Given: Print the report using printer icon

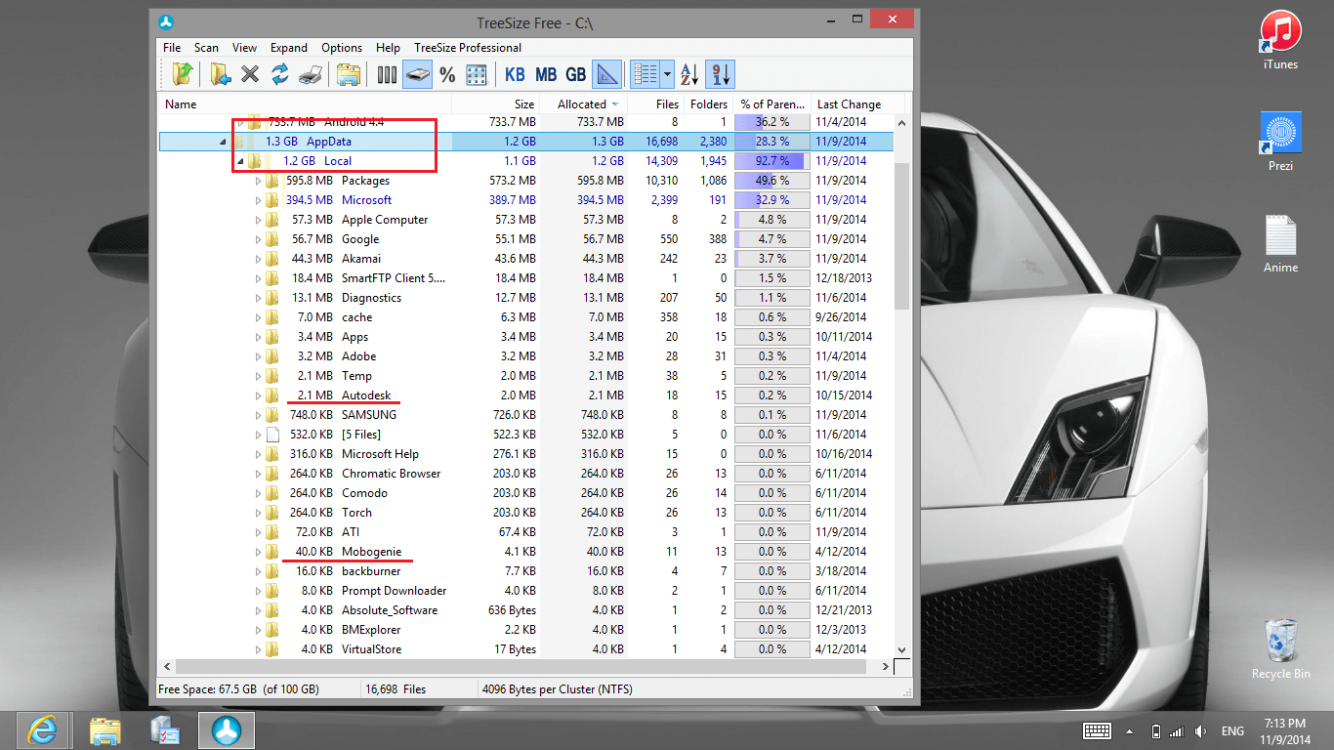Looking at the screenshot, I should point(311,74).
